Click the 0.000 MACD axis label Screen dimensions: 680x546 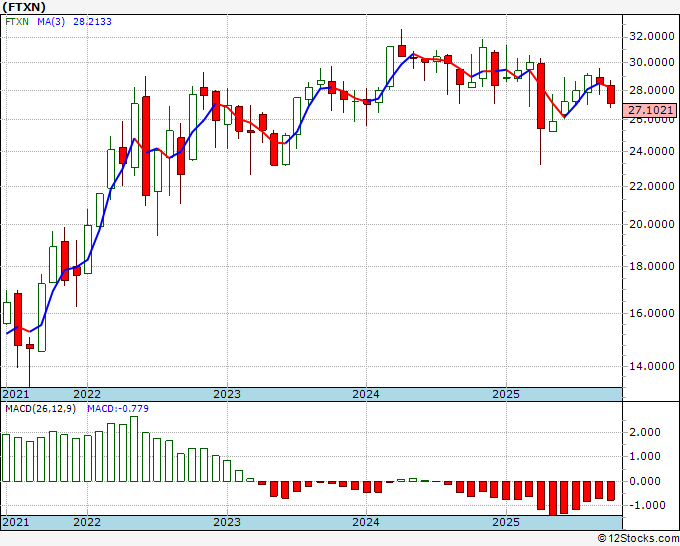[x=645, y=481]
